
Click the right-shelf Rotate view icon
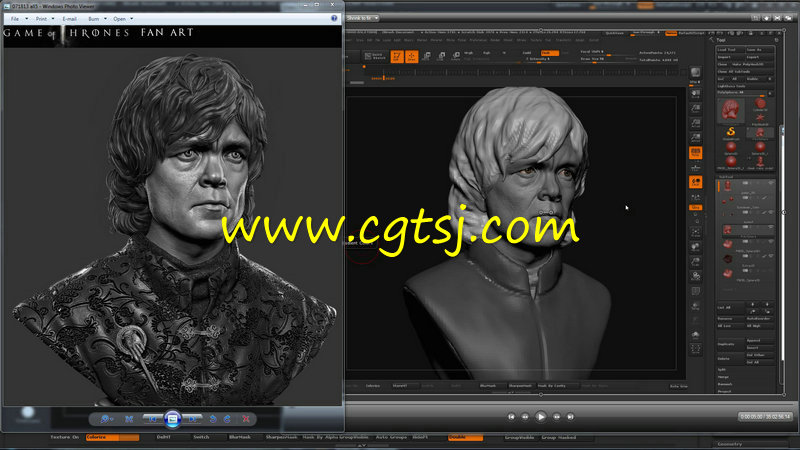pos(695,276)
